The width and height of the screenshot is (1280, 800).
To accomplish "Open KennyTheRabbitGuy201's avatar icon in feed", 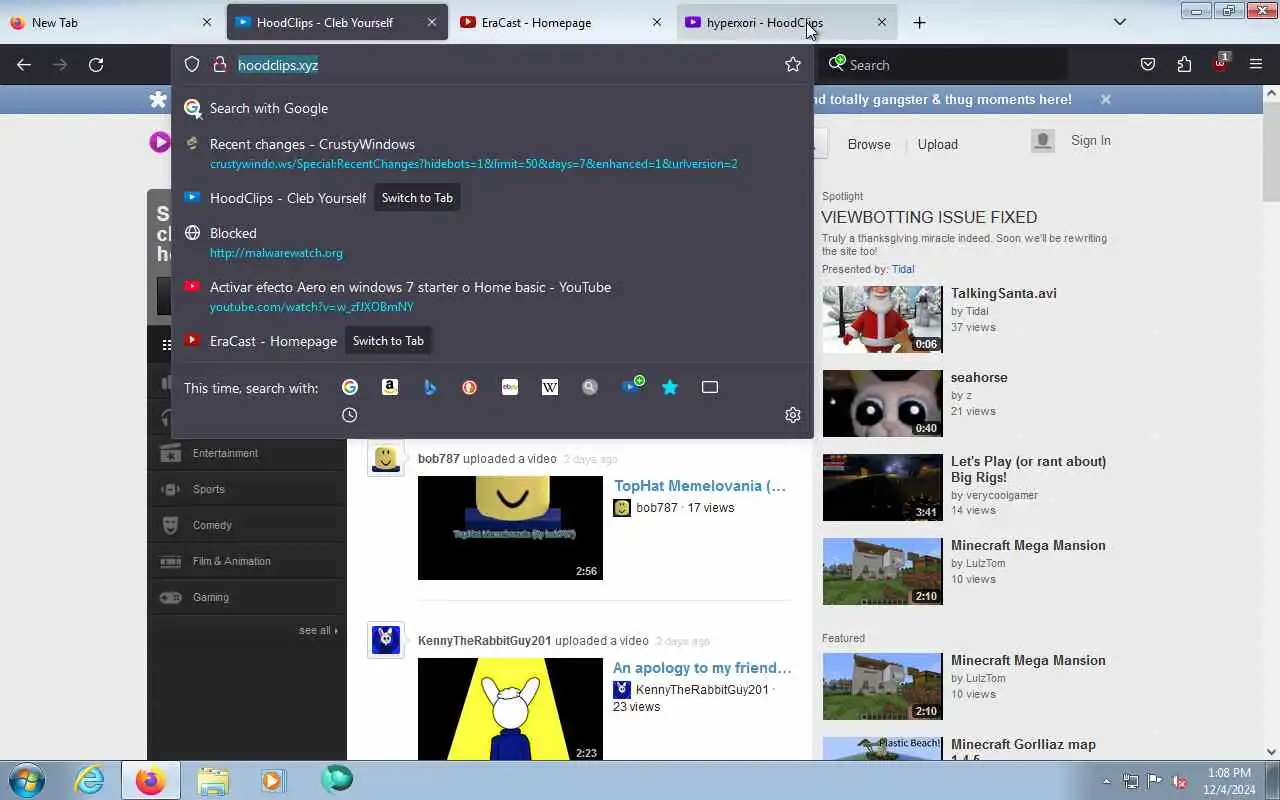I will point(386,639).
